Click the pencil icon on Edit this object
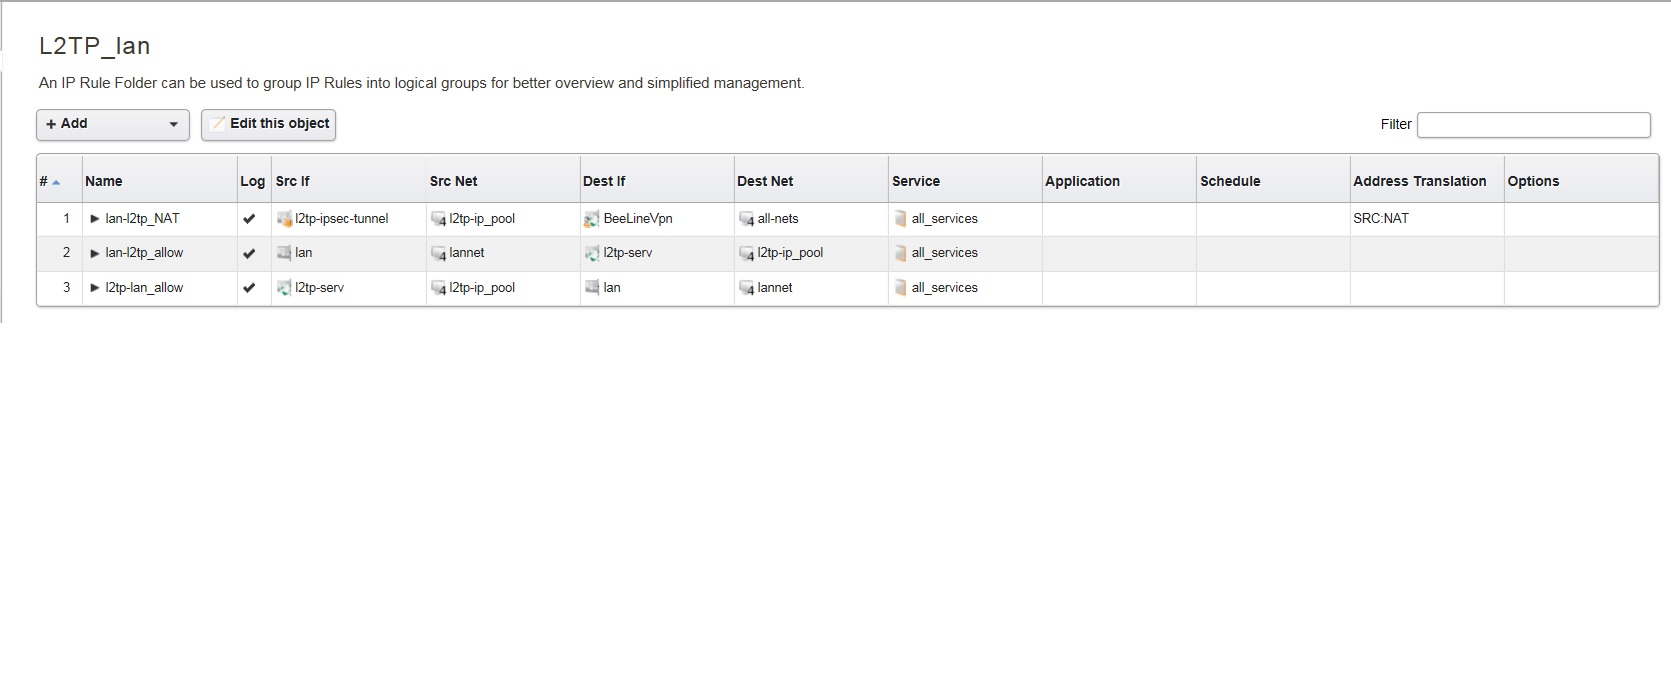Screen dimensions: 1671x680 click(x=217, y=124)
